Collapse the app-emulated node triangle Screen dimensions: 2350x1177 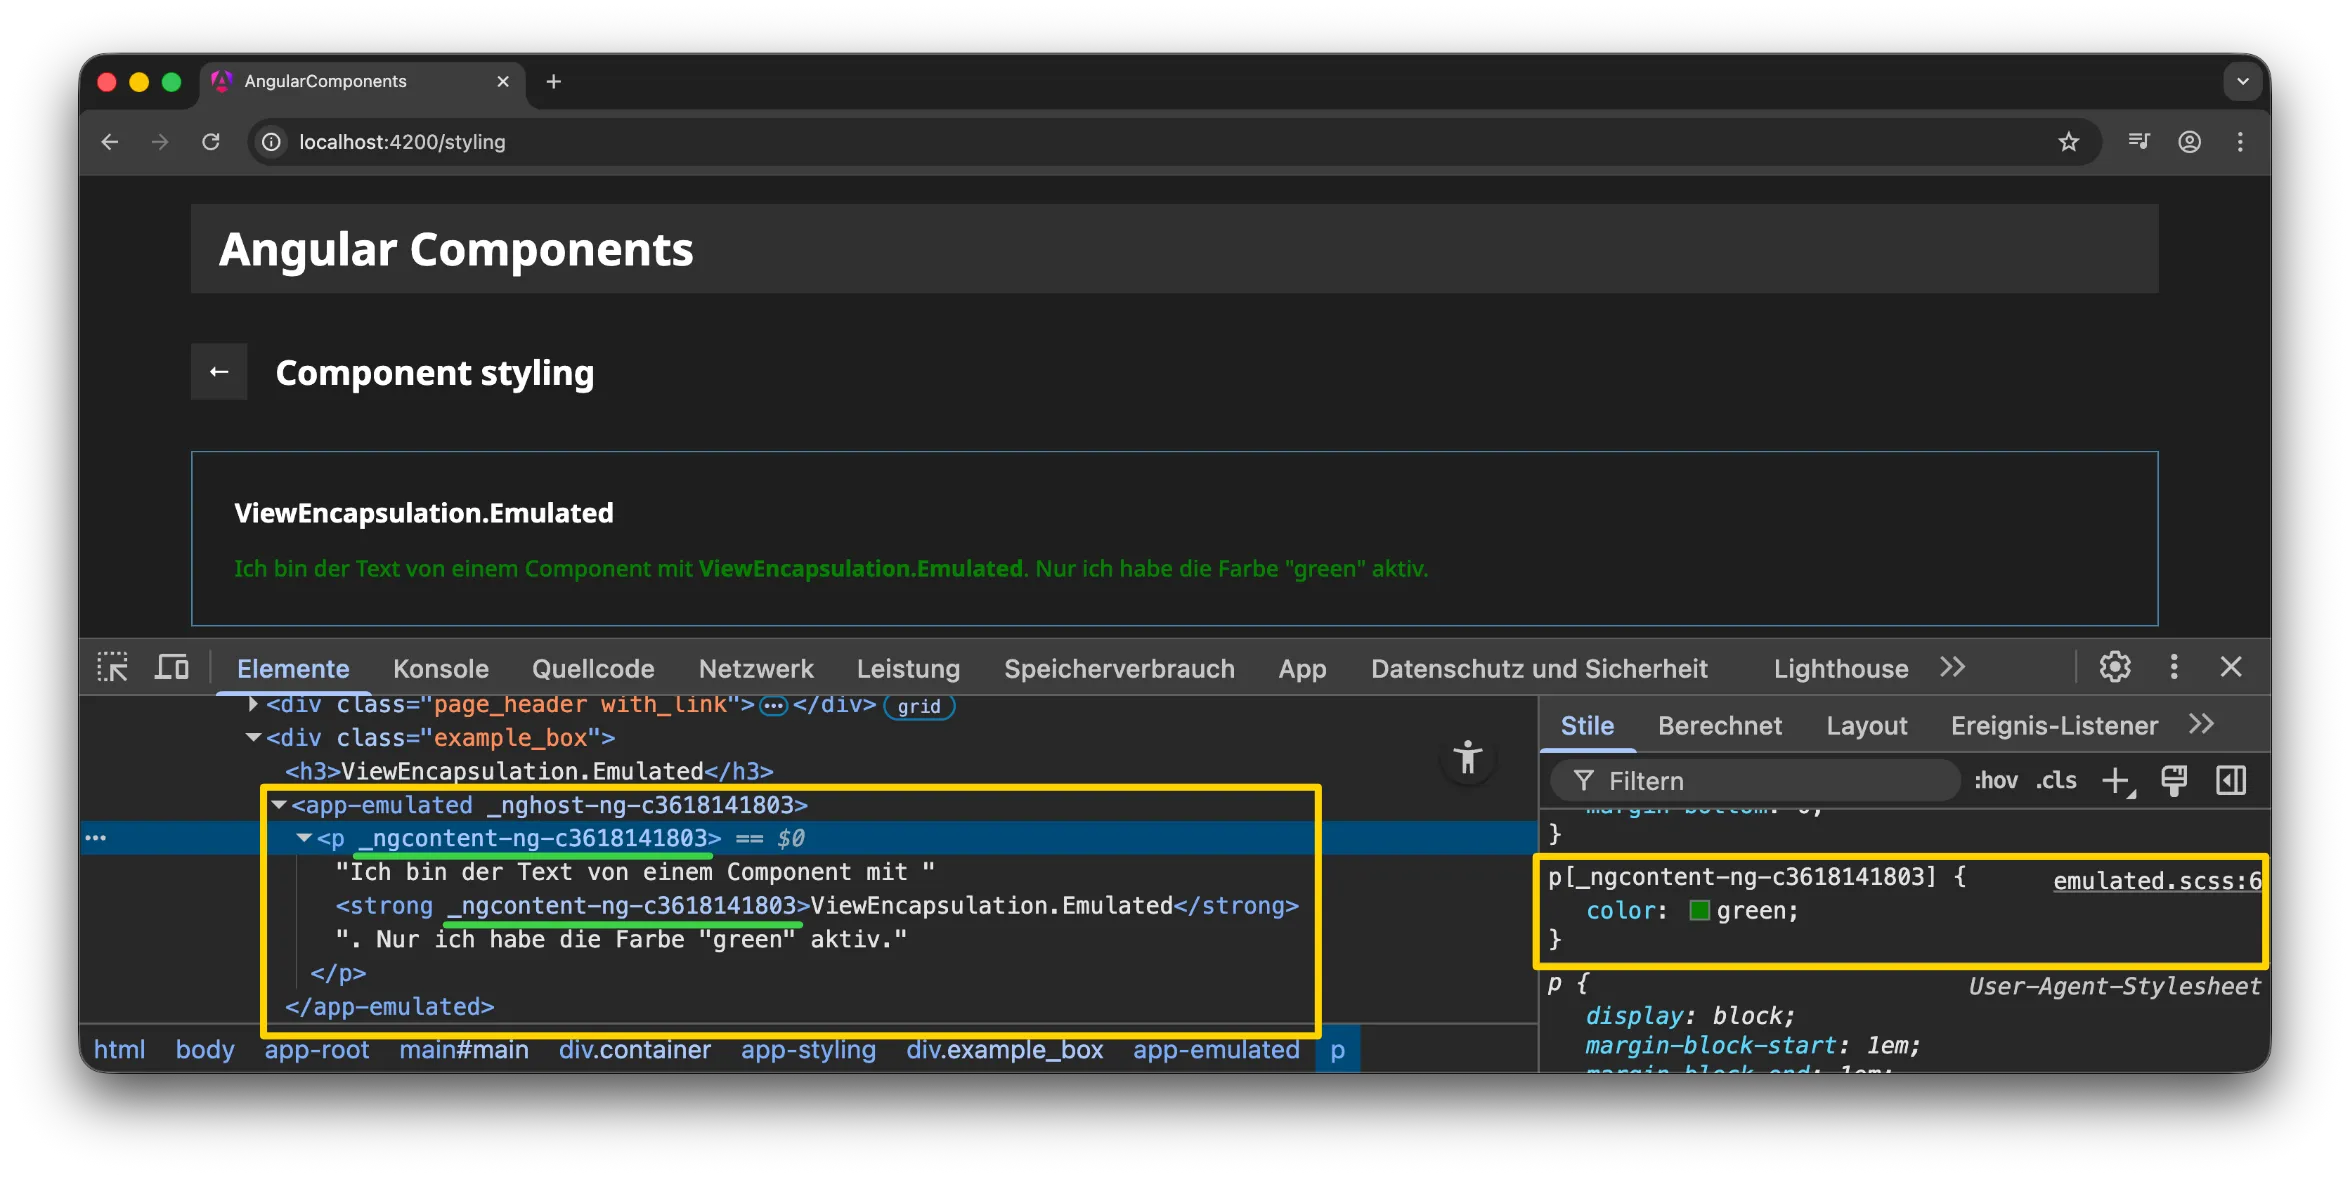coord(280,805)
